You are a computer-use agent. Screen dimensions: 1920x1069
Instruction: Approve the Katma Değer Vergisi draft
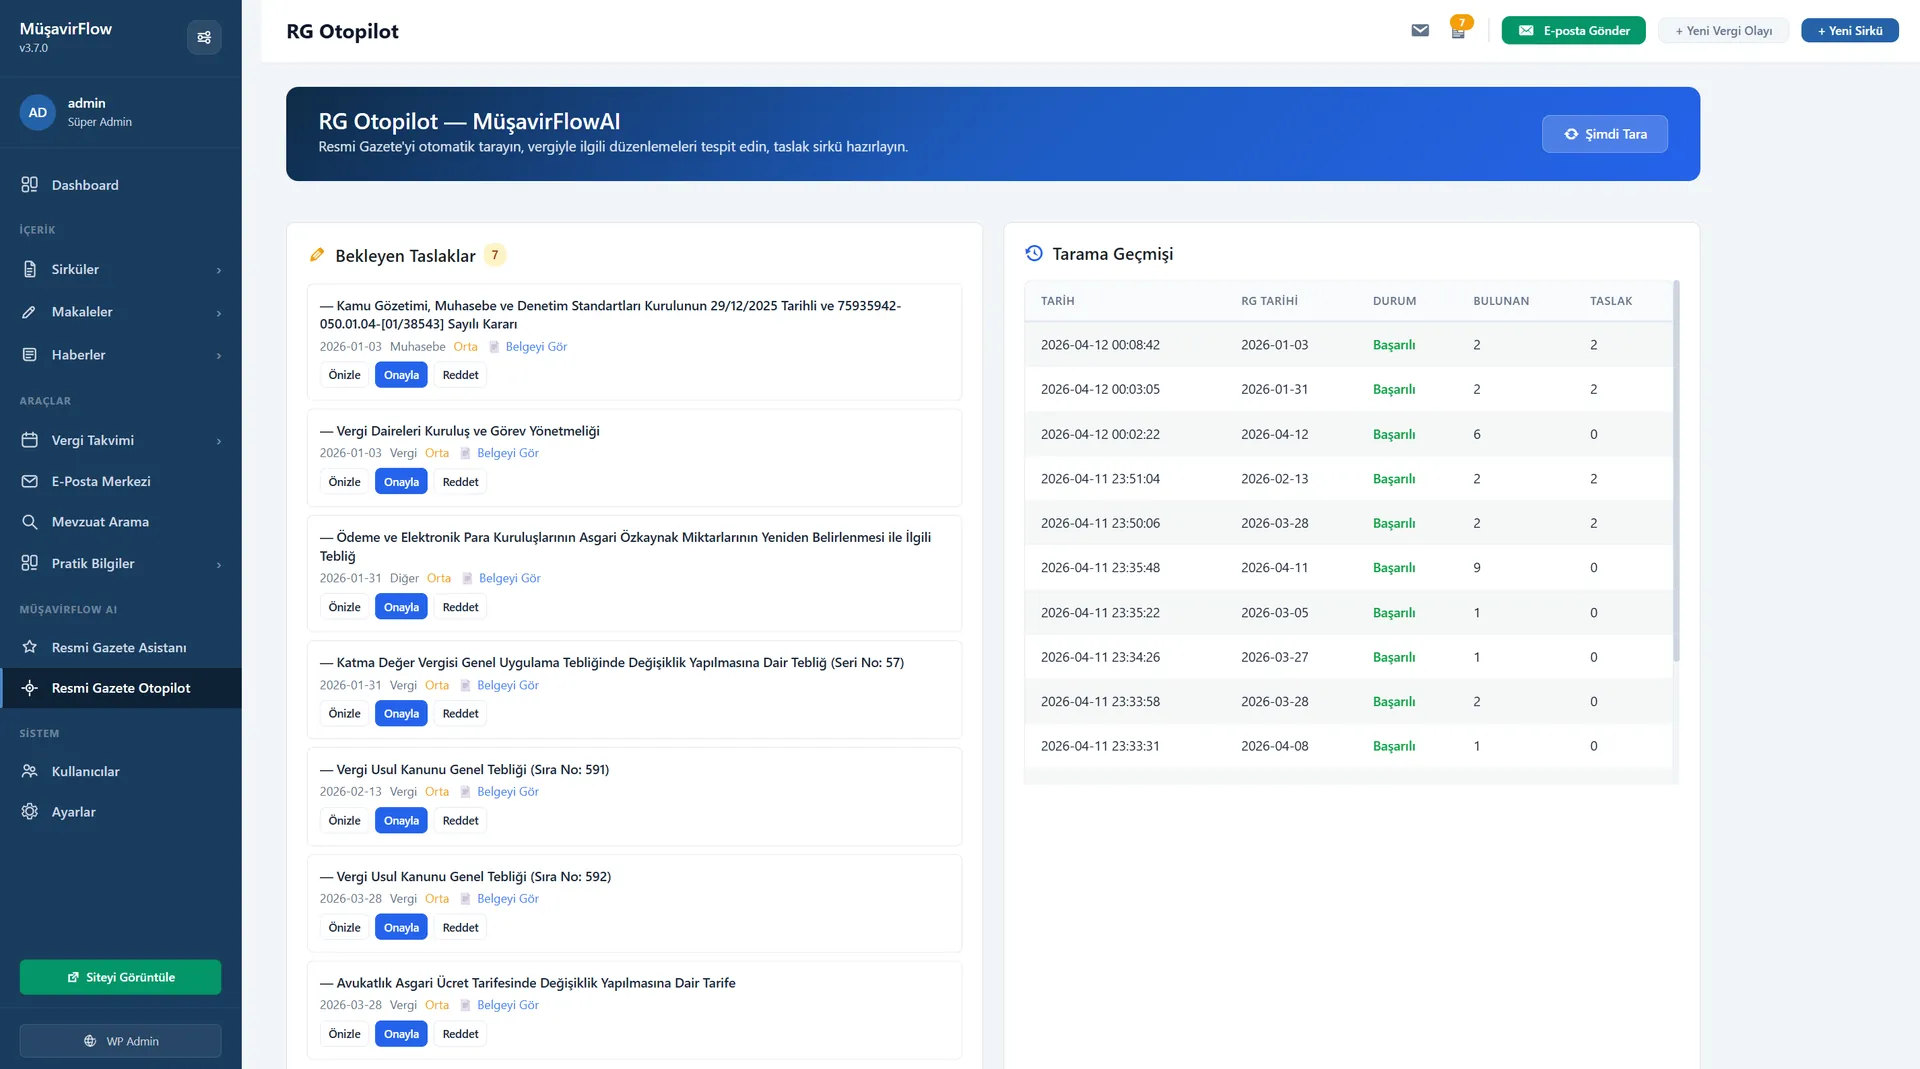pyautogui.click(x=401, y=713)
